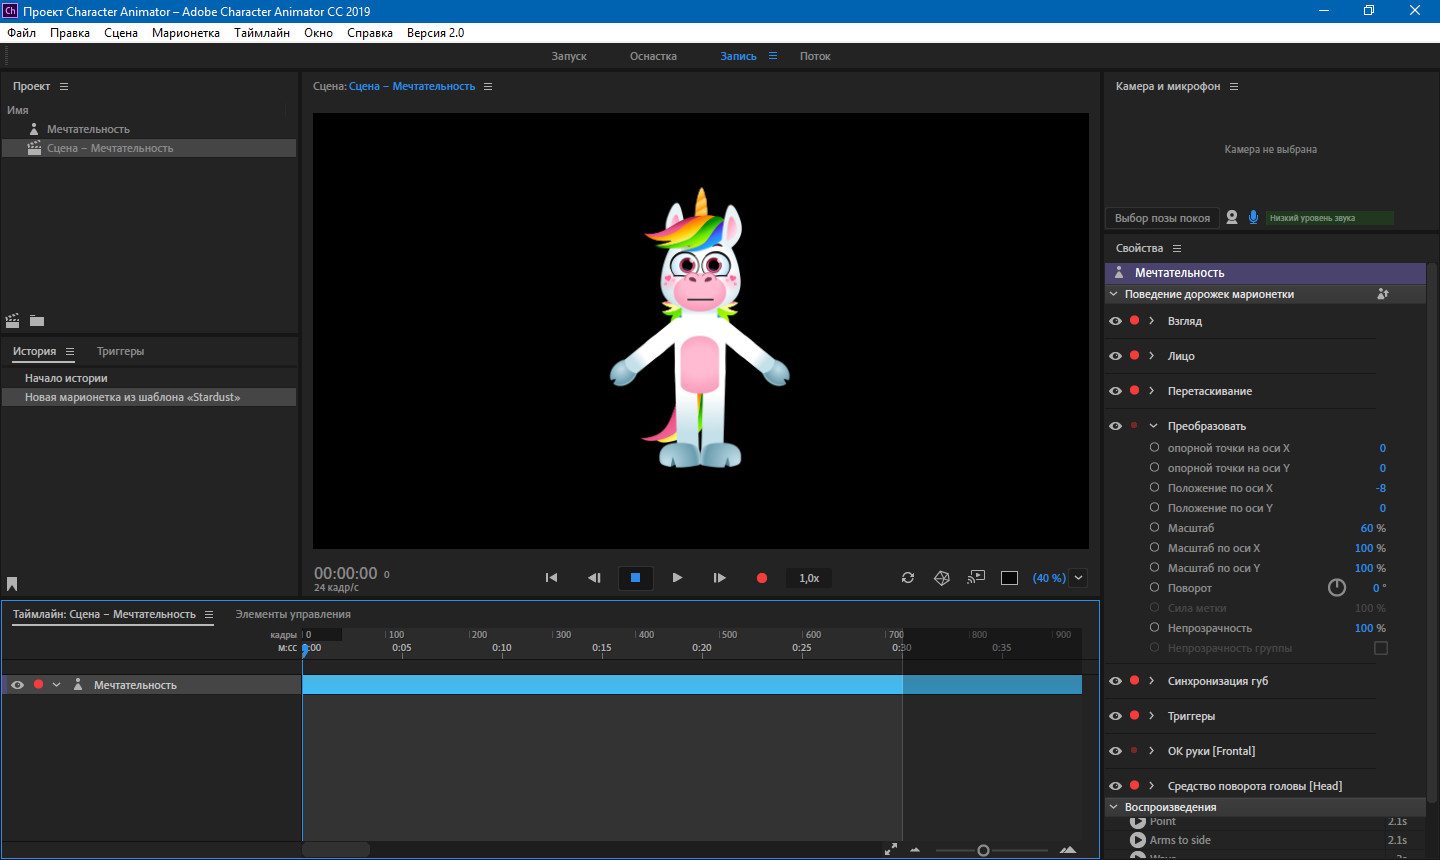Viewport: 1440px width, 860px height.
Task: Open the Таймлайн menu in menu bar
Action: (262, 33)
